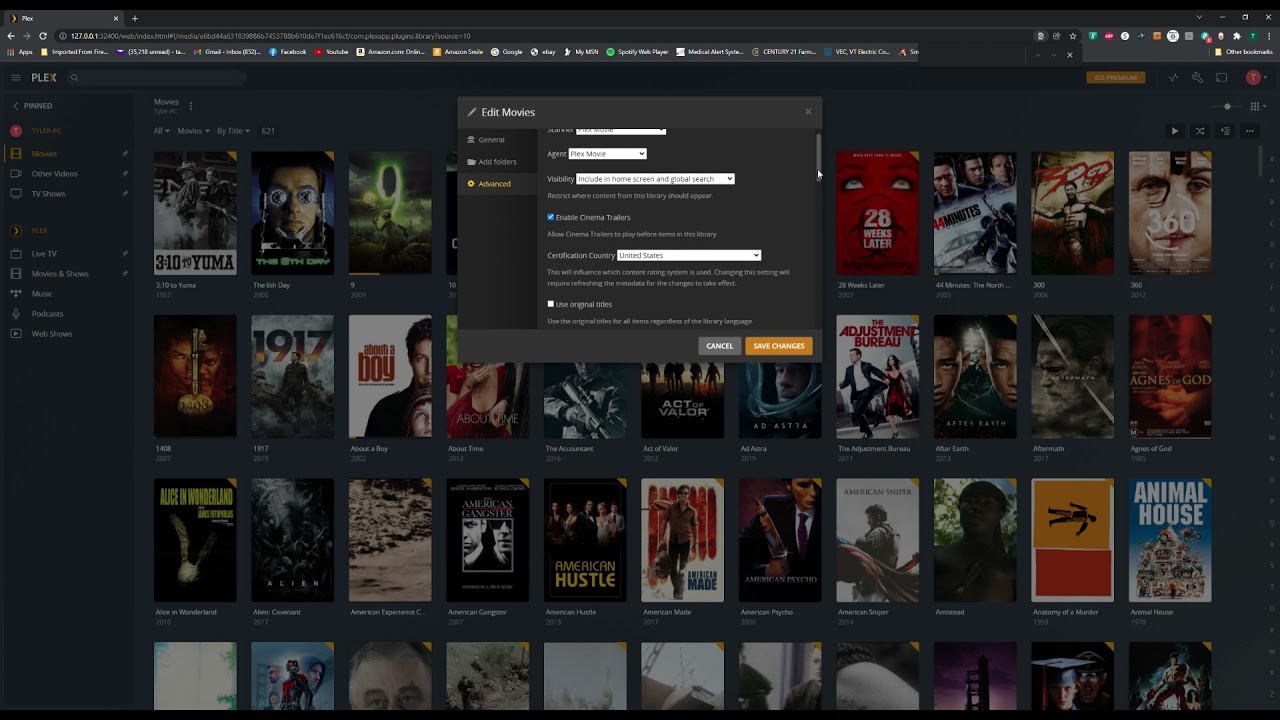Open a new browser tab
Screen dimensions: 1280x720
(134, 18)
